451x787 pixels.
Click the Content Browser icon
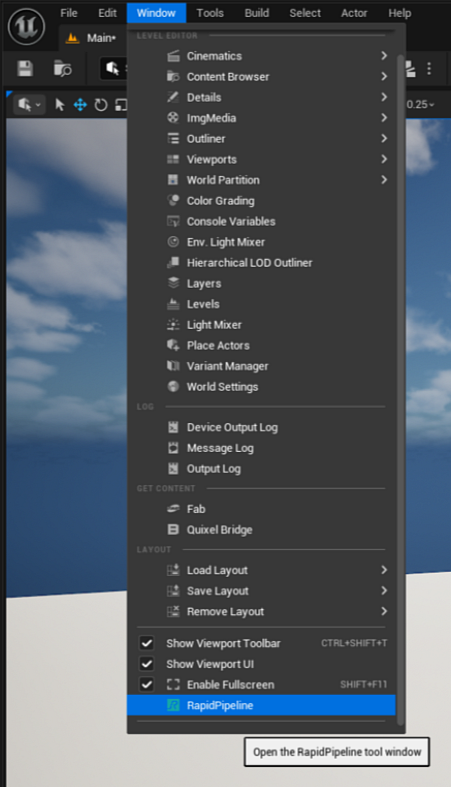(173, 76)
